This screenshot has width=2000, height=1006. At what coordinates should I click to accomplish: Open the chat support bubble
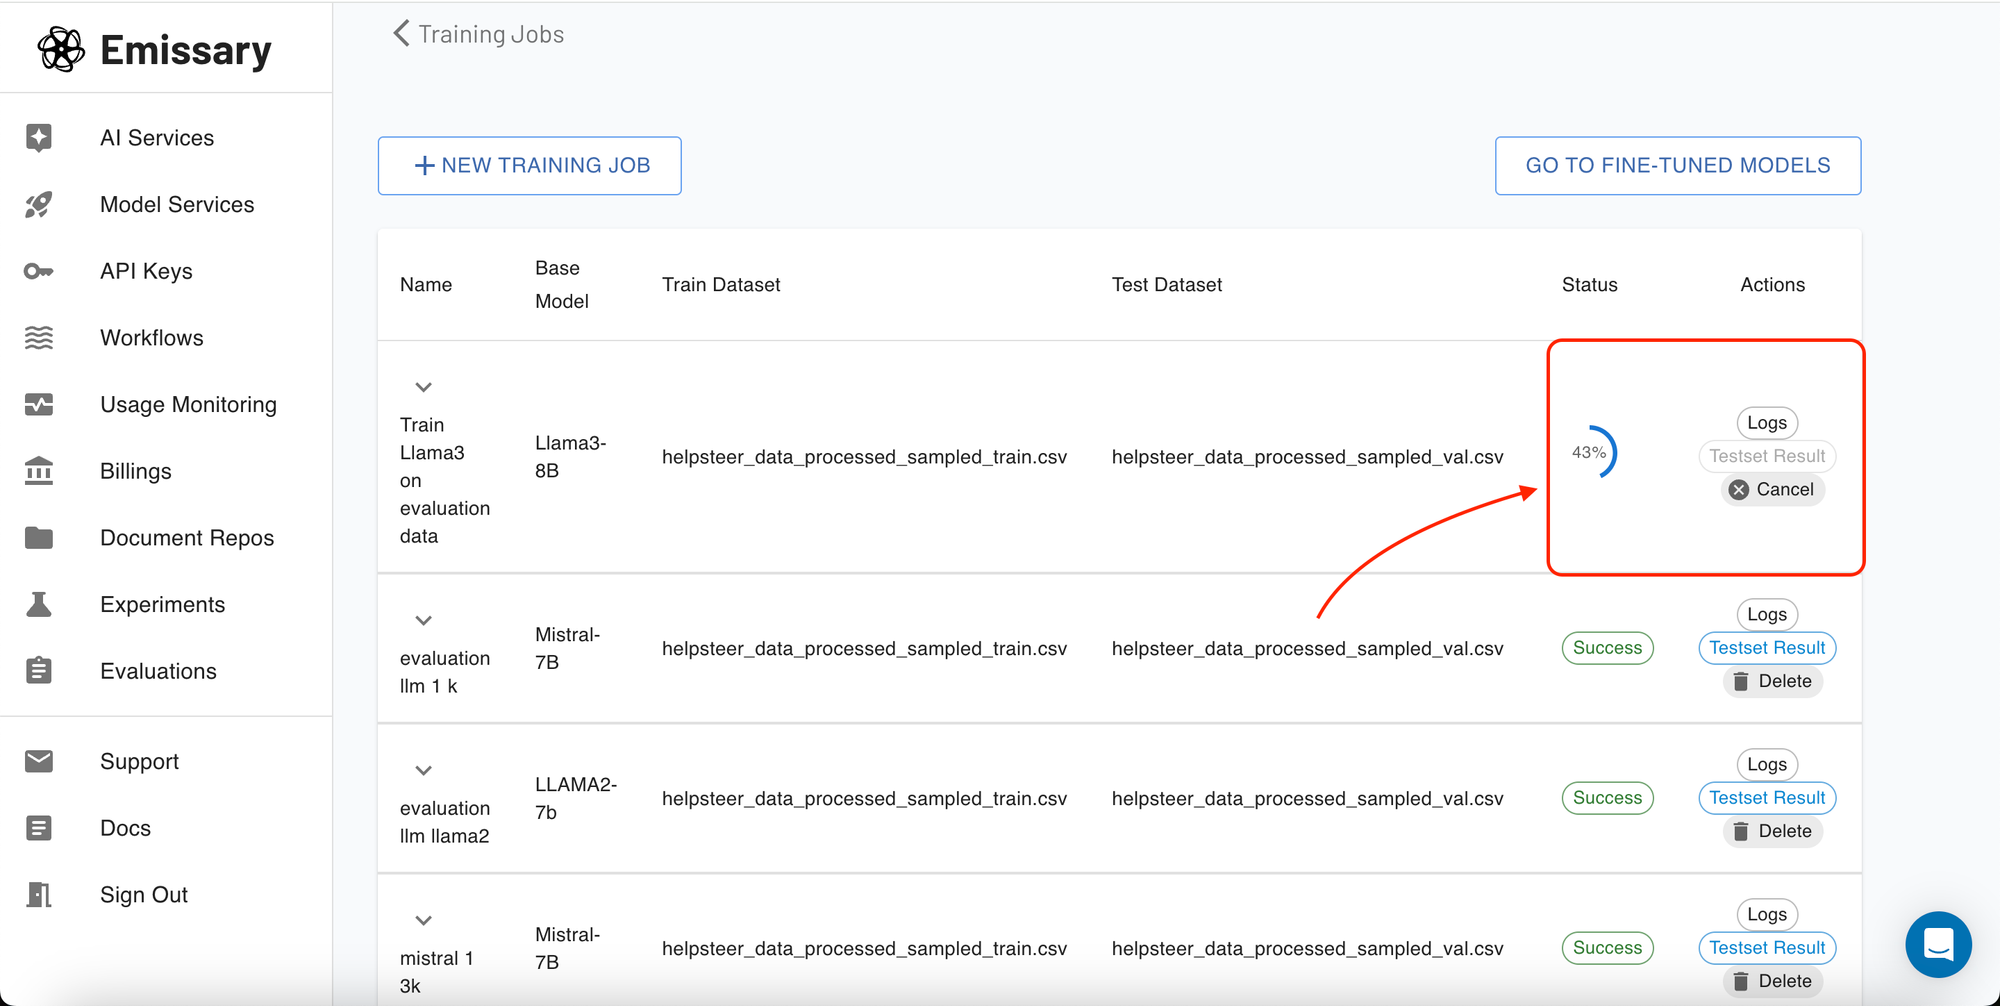tap(1938, 944)
